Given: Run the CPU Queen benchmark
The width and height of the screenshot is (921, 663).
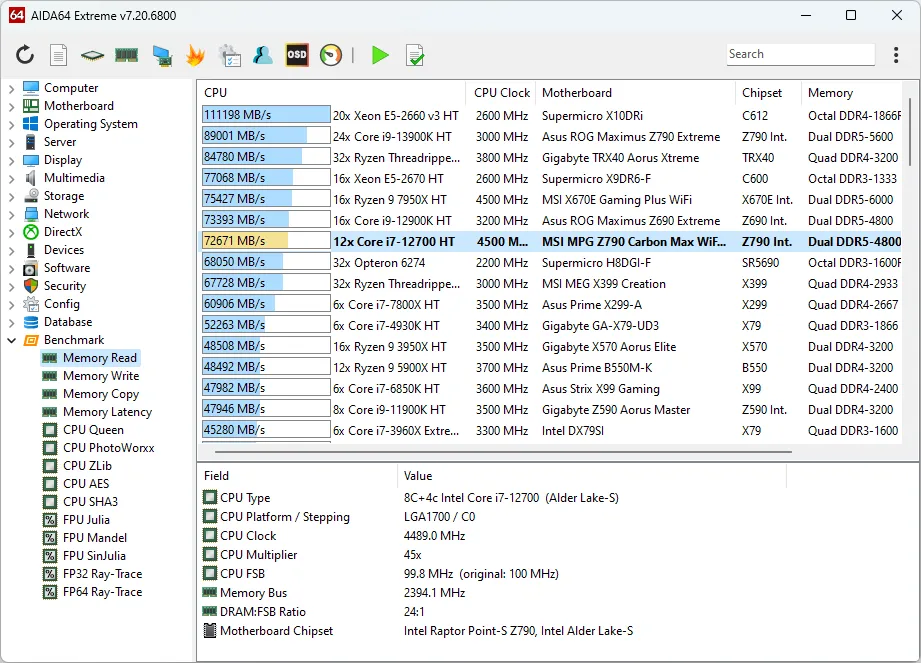Looking at the screenshot, I should click(95, 429).
